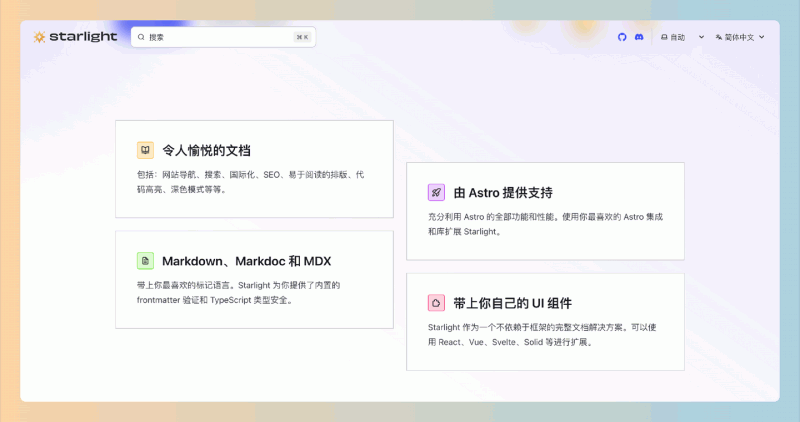The height and width of the screenshot is (422, 800).
Task: Click the description starting Starlight 作为一个
Action: (x=542, y=335)
